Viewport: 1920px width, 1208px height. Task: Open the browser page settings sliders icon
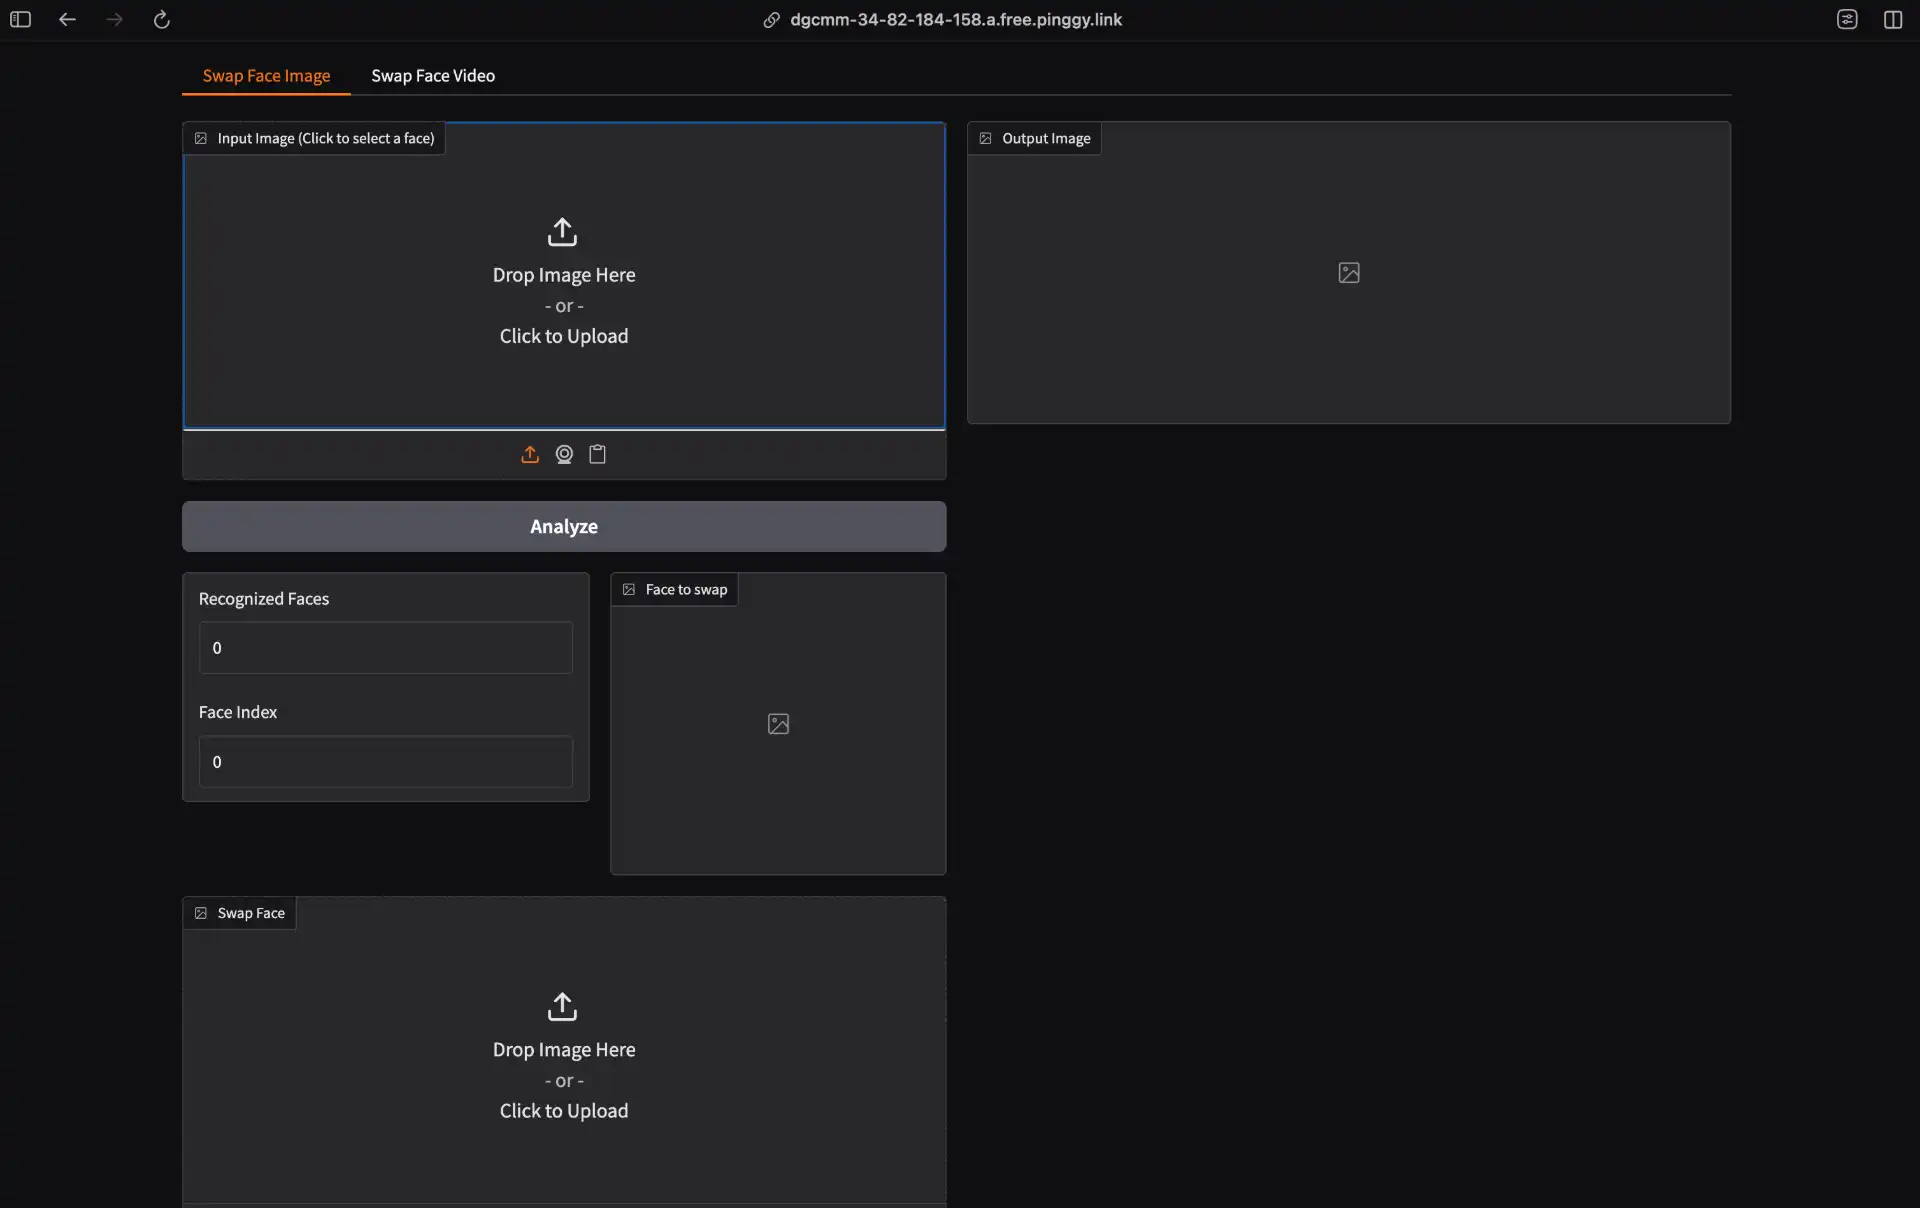coord(1847,19)
